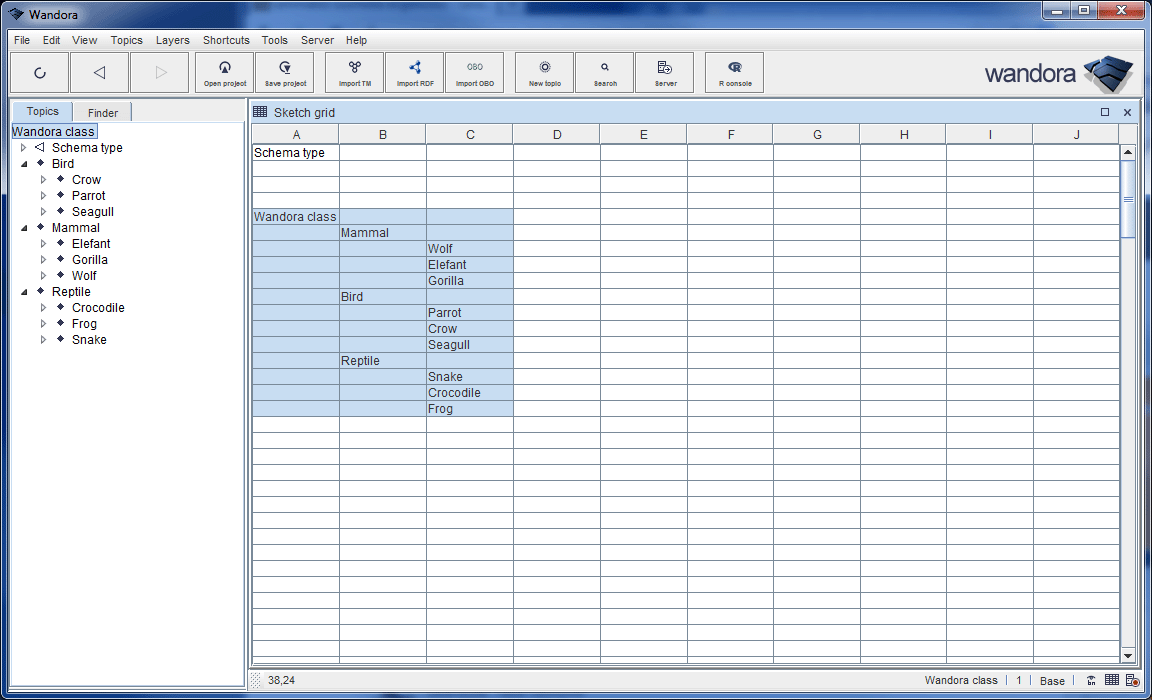
Task: Click the column D header
Action: pyautogui.click(x=557, y=135)
